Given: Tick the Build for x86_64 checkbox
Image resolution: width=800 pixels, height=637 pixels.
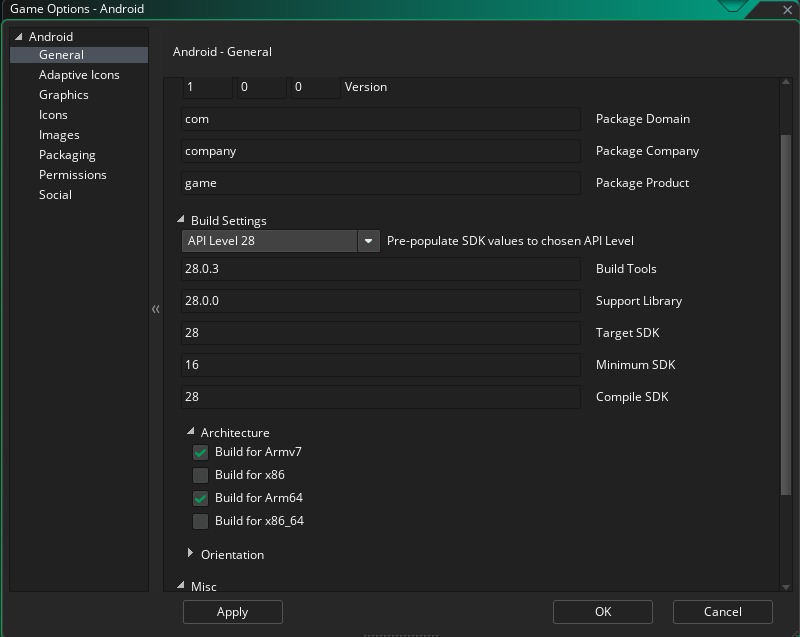Looking at the screenshot, I should coord(200,521).
